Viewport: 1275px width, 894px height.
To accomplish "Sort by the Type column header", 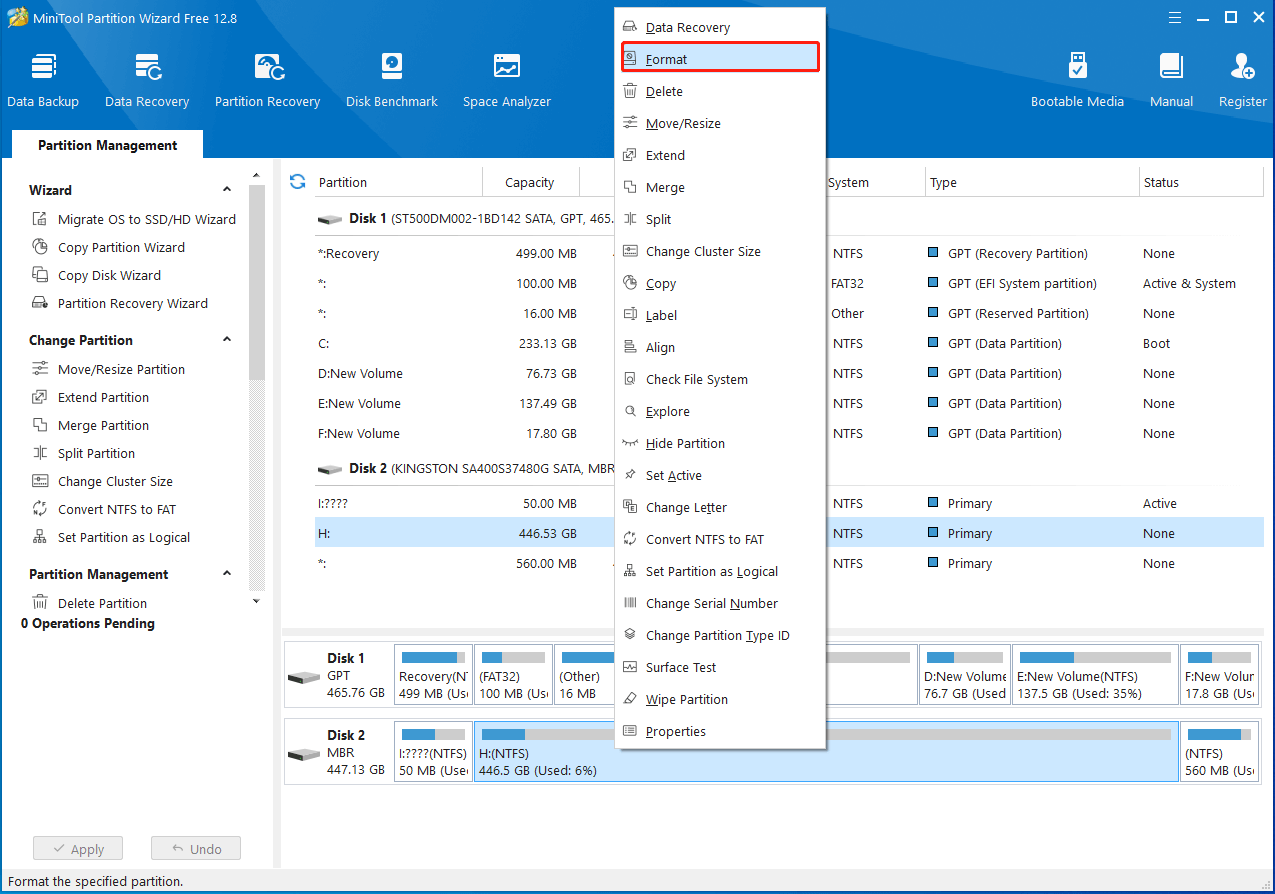I will point(1032,182).
